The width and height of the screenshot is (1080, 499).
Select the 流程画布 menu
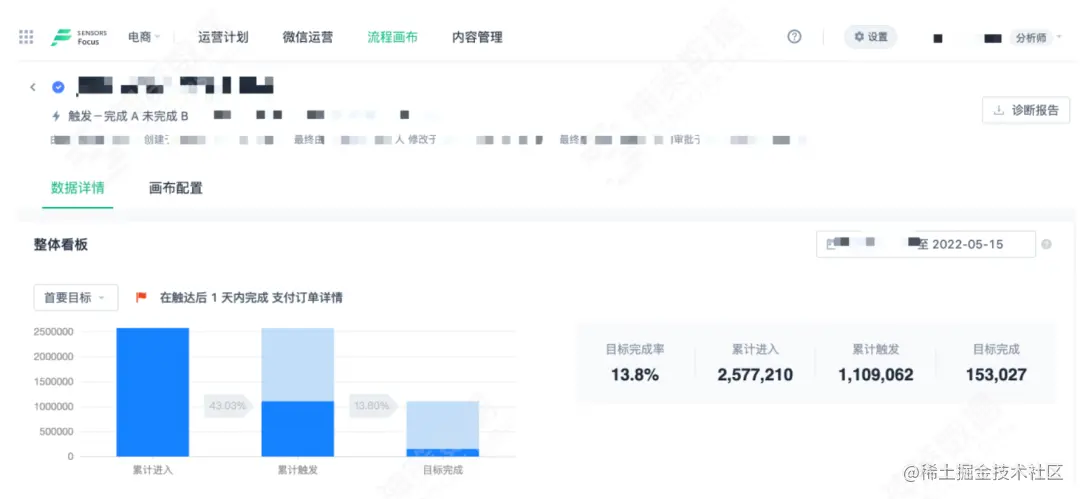pyautogui.click(x=393, y=37)
